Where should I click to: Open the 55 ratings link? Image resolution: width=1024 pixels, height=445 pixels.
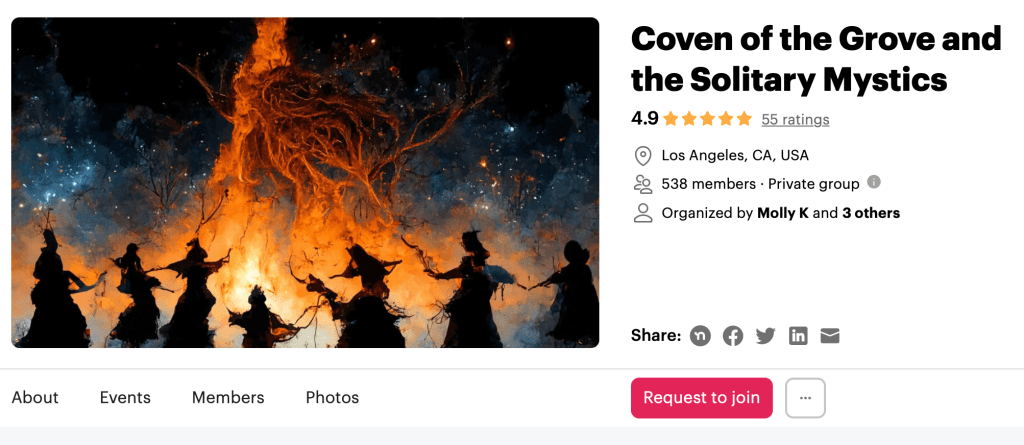tap(795, 120)
